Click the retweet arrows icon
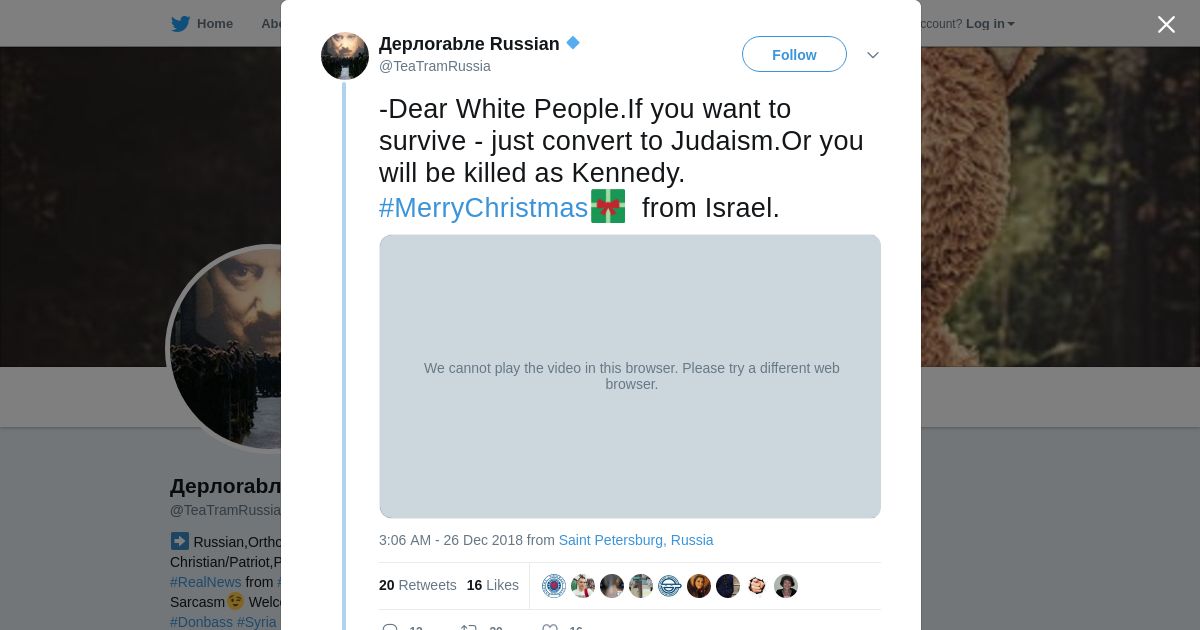The width and height of the screenshot is (1200, 630). pos(468,628)
